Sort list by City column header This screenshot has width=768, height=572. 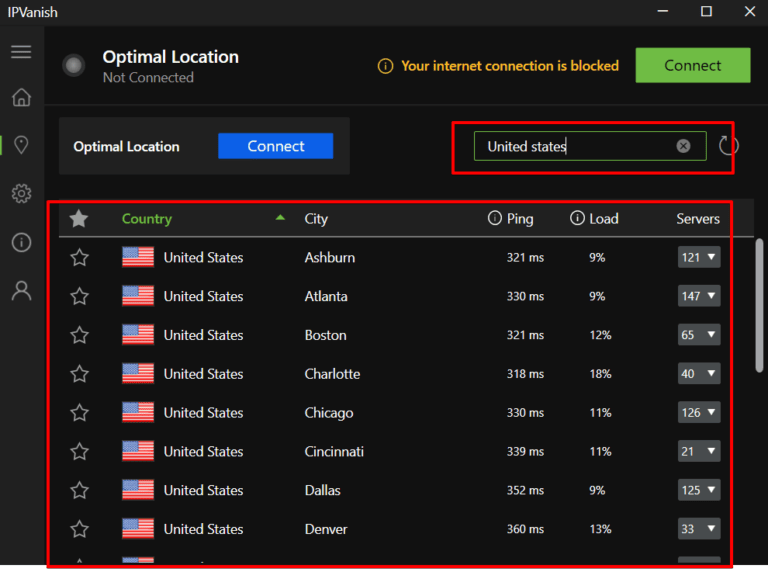click(x=316, y=219)
